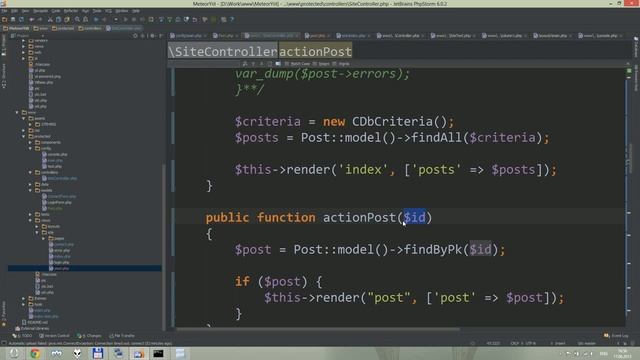Expand the layouts folder arrow
This screenshot has width=640, height=360.
pyautogui.click(x=37, y=226)
